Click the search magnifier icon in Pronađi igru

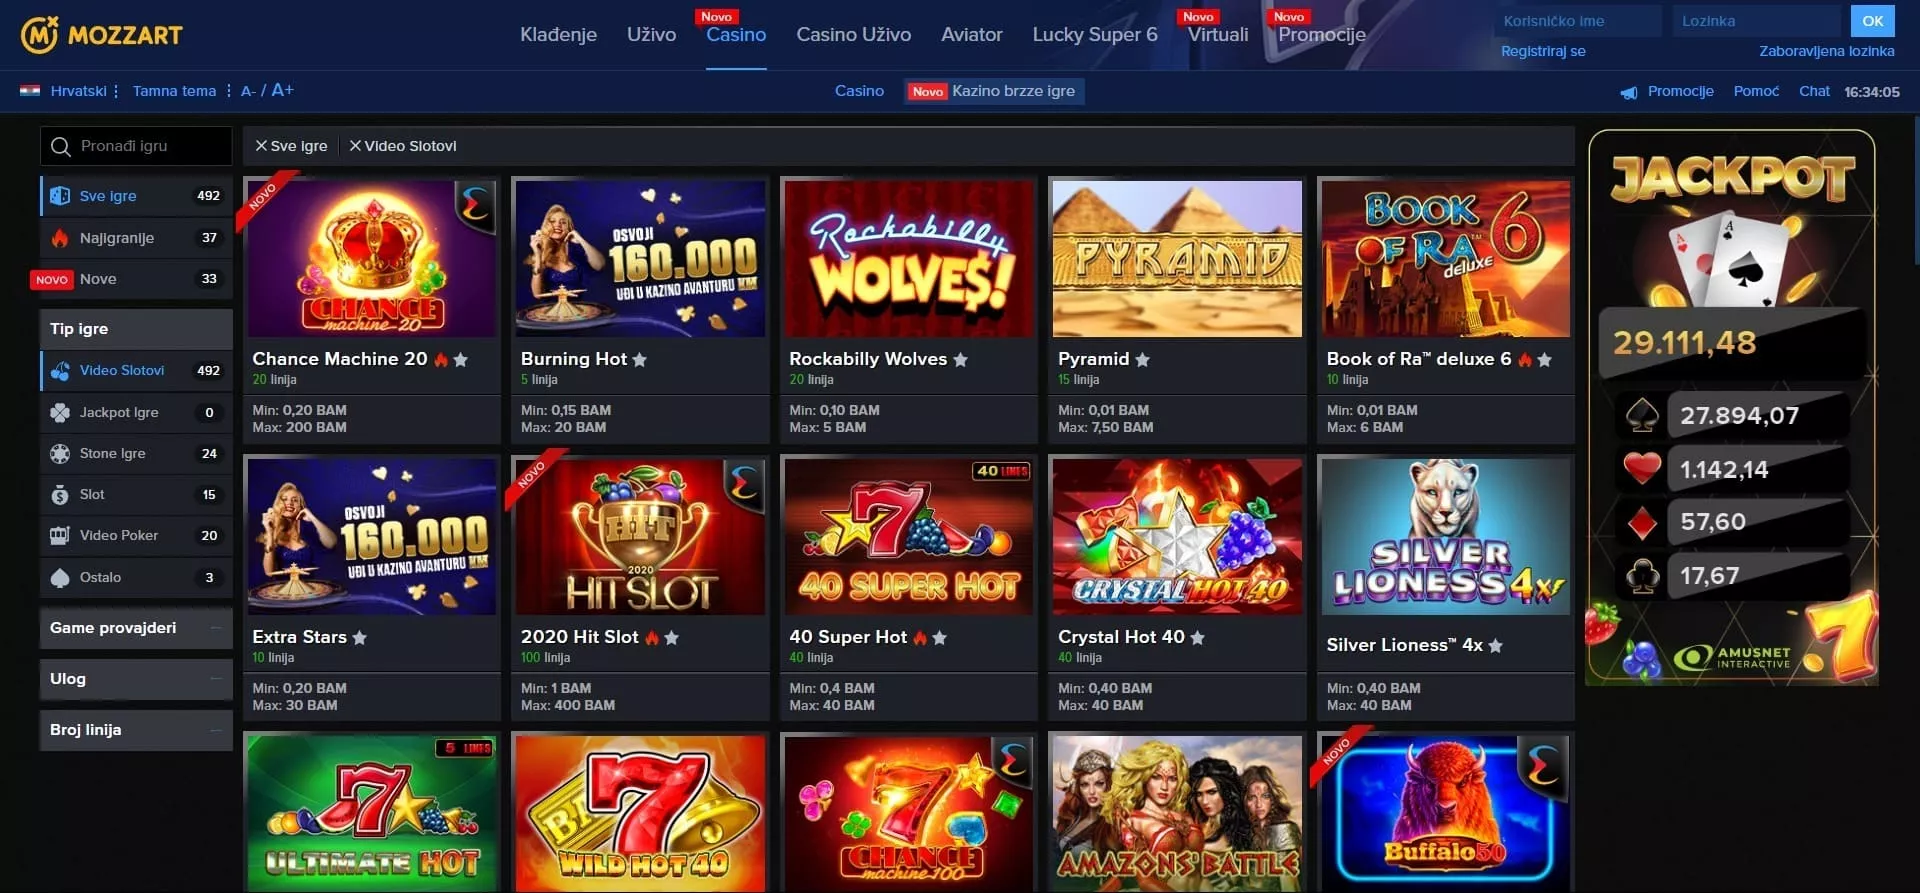click(61, 147)
